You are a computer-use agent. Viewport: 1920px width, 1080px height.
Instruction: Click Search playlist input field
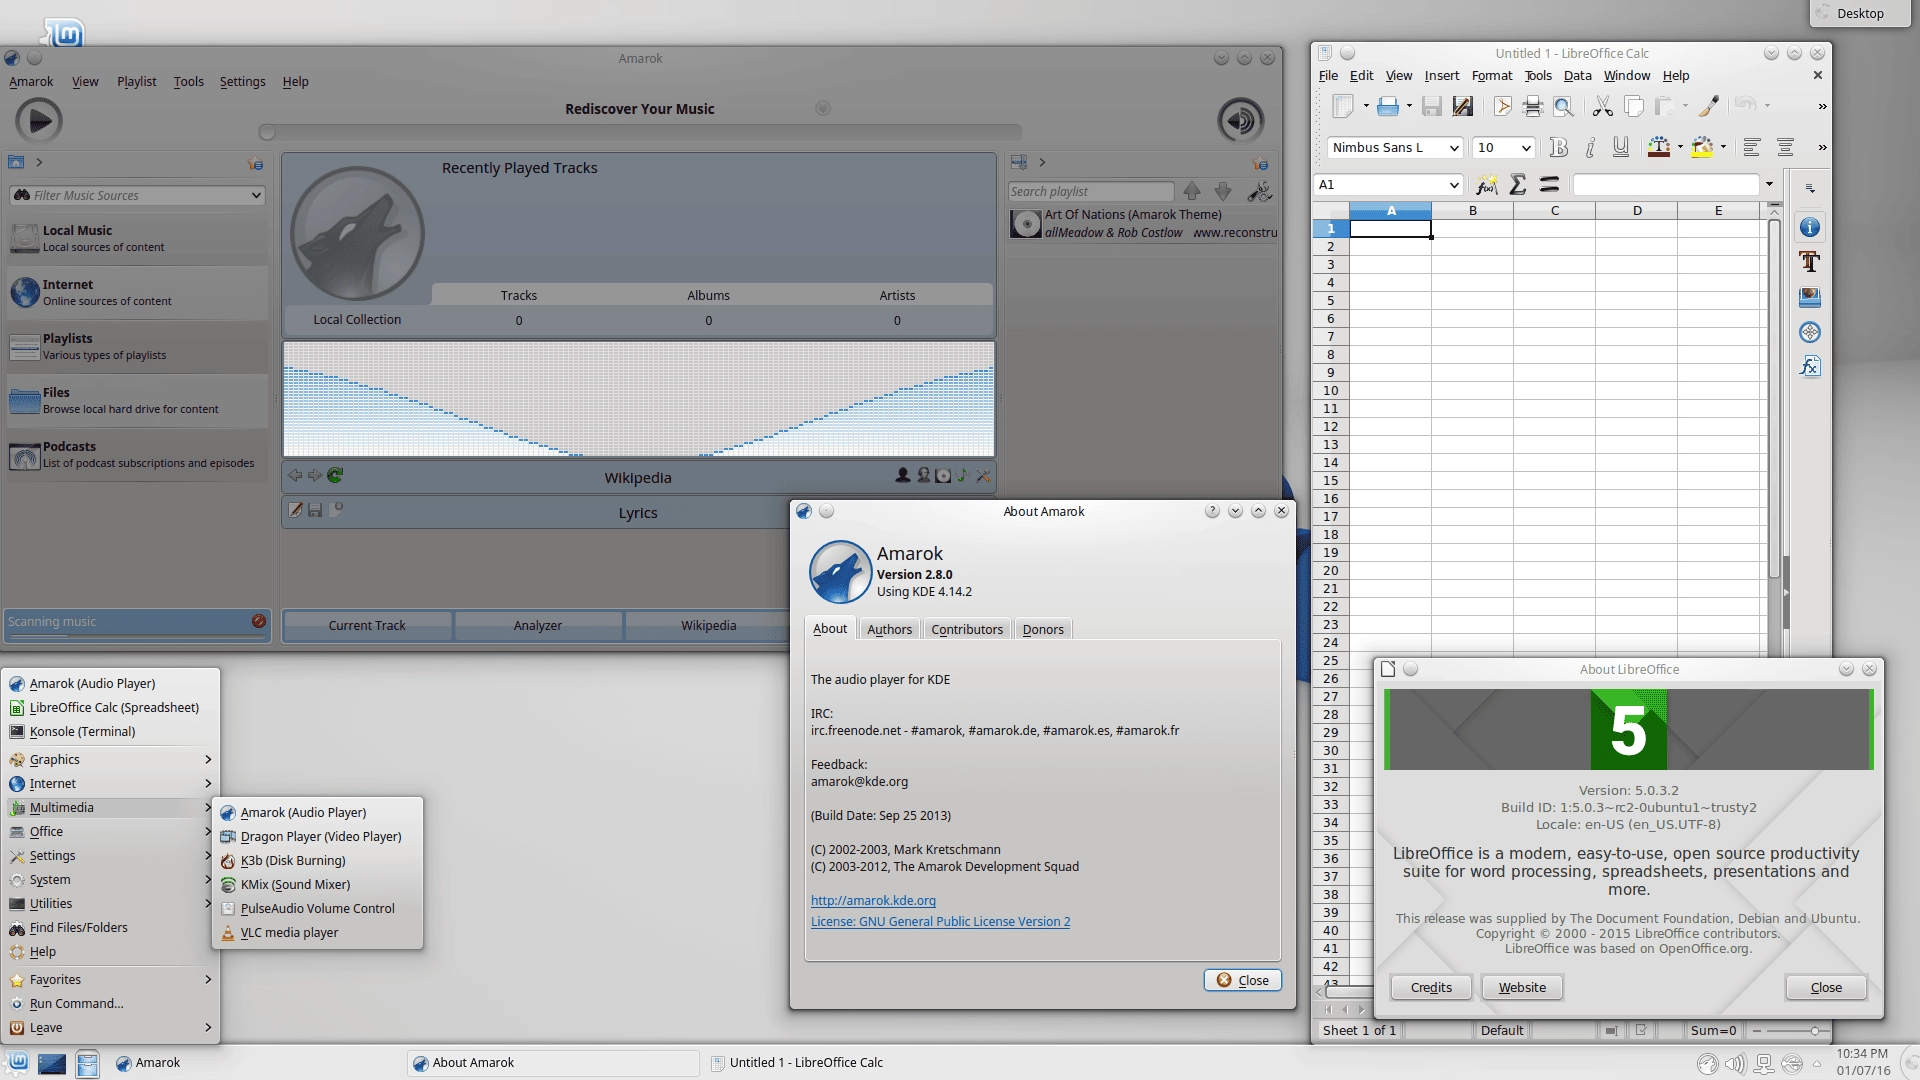[1090, 191]
